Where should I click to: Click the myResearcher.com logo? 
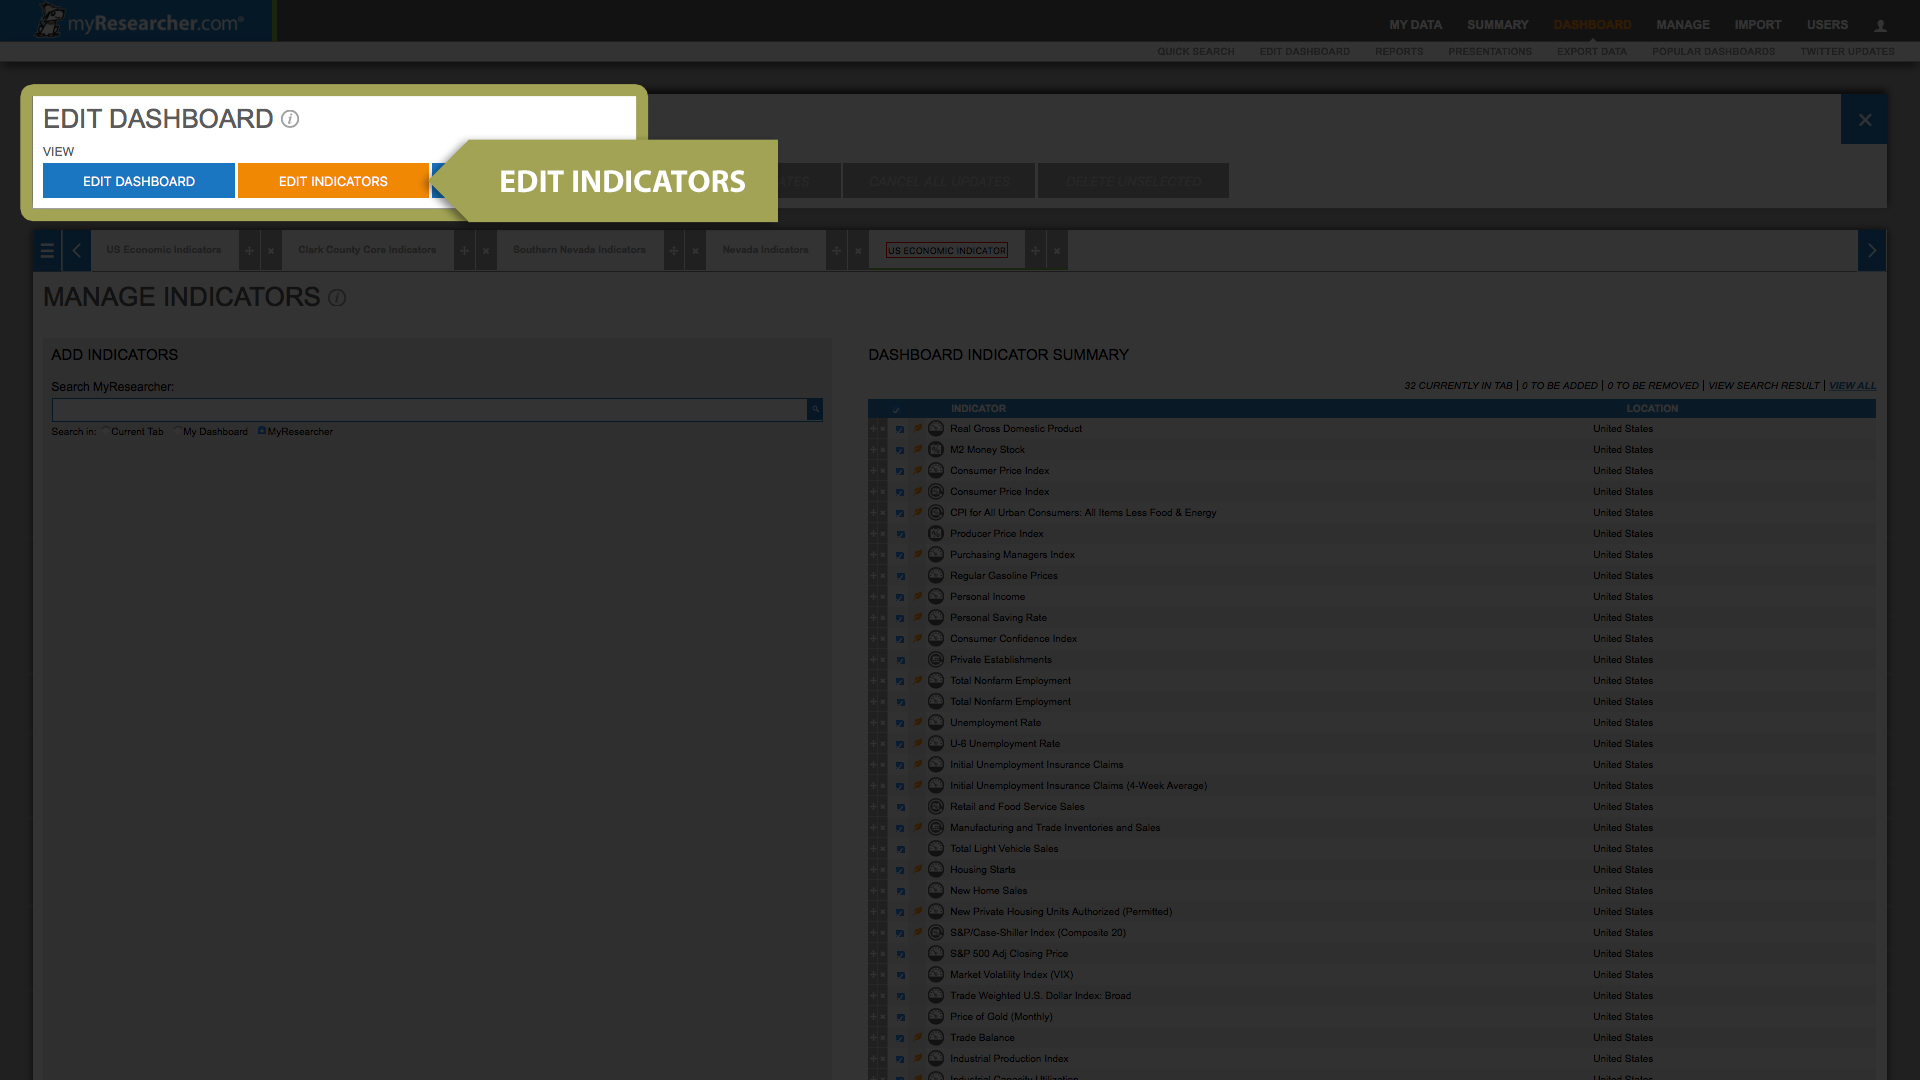[x=141, y=21]
